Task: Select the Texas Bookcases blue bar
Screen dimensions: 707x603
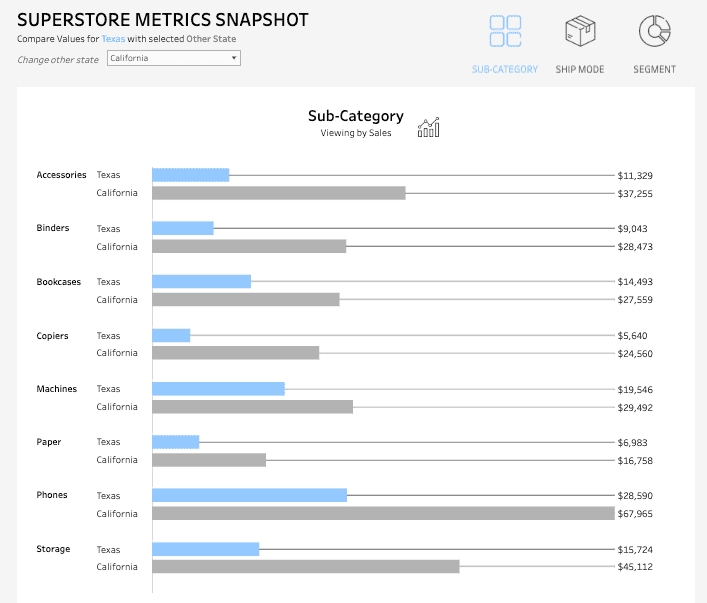Action: [201, 282]
